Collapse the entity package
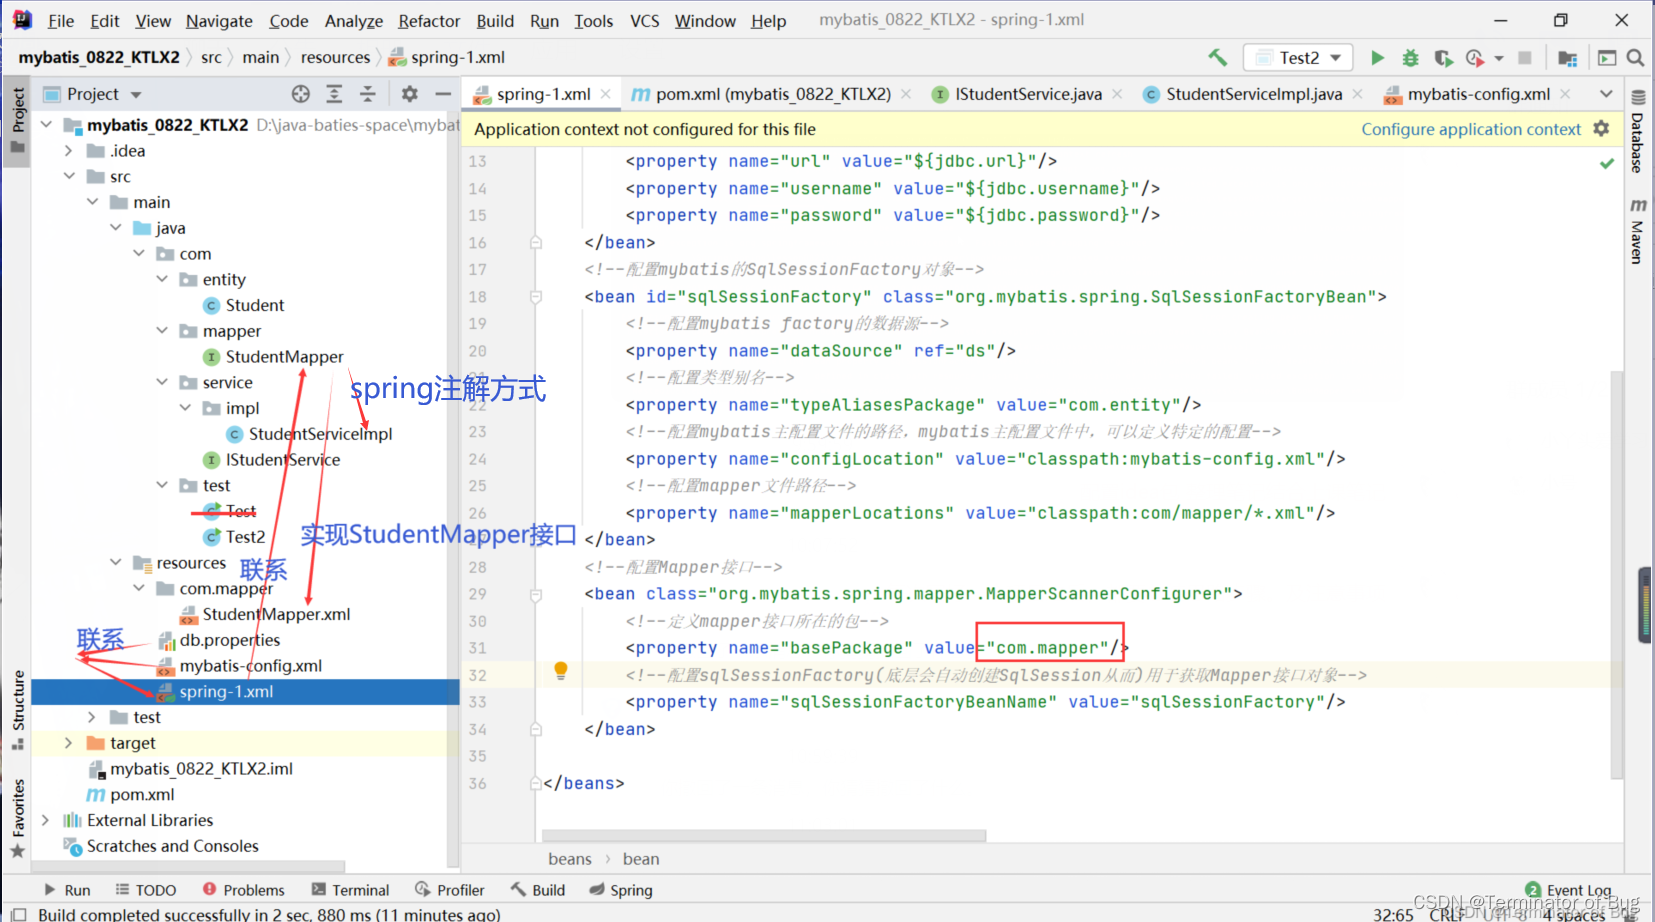 coord(162,279)
